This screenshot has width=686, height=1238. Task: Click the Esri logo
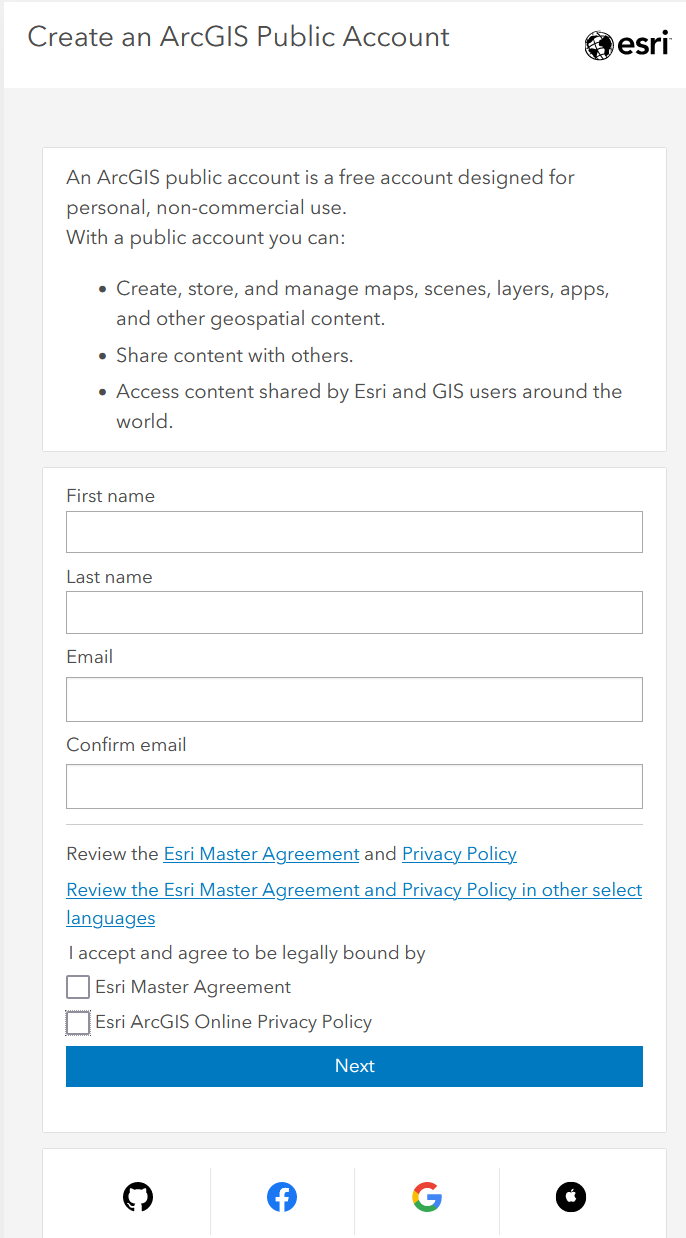[628, 44]
